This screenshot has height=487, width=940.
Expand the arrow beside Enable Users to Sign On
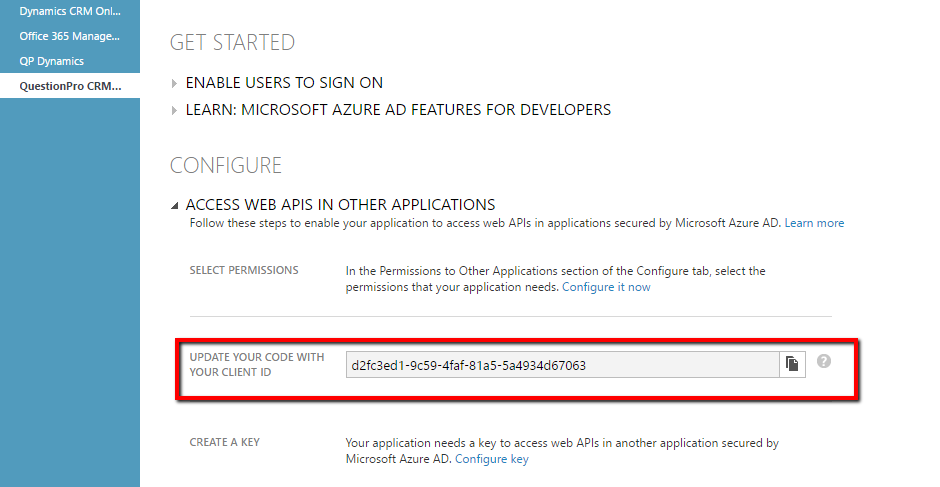175,83
